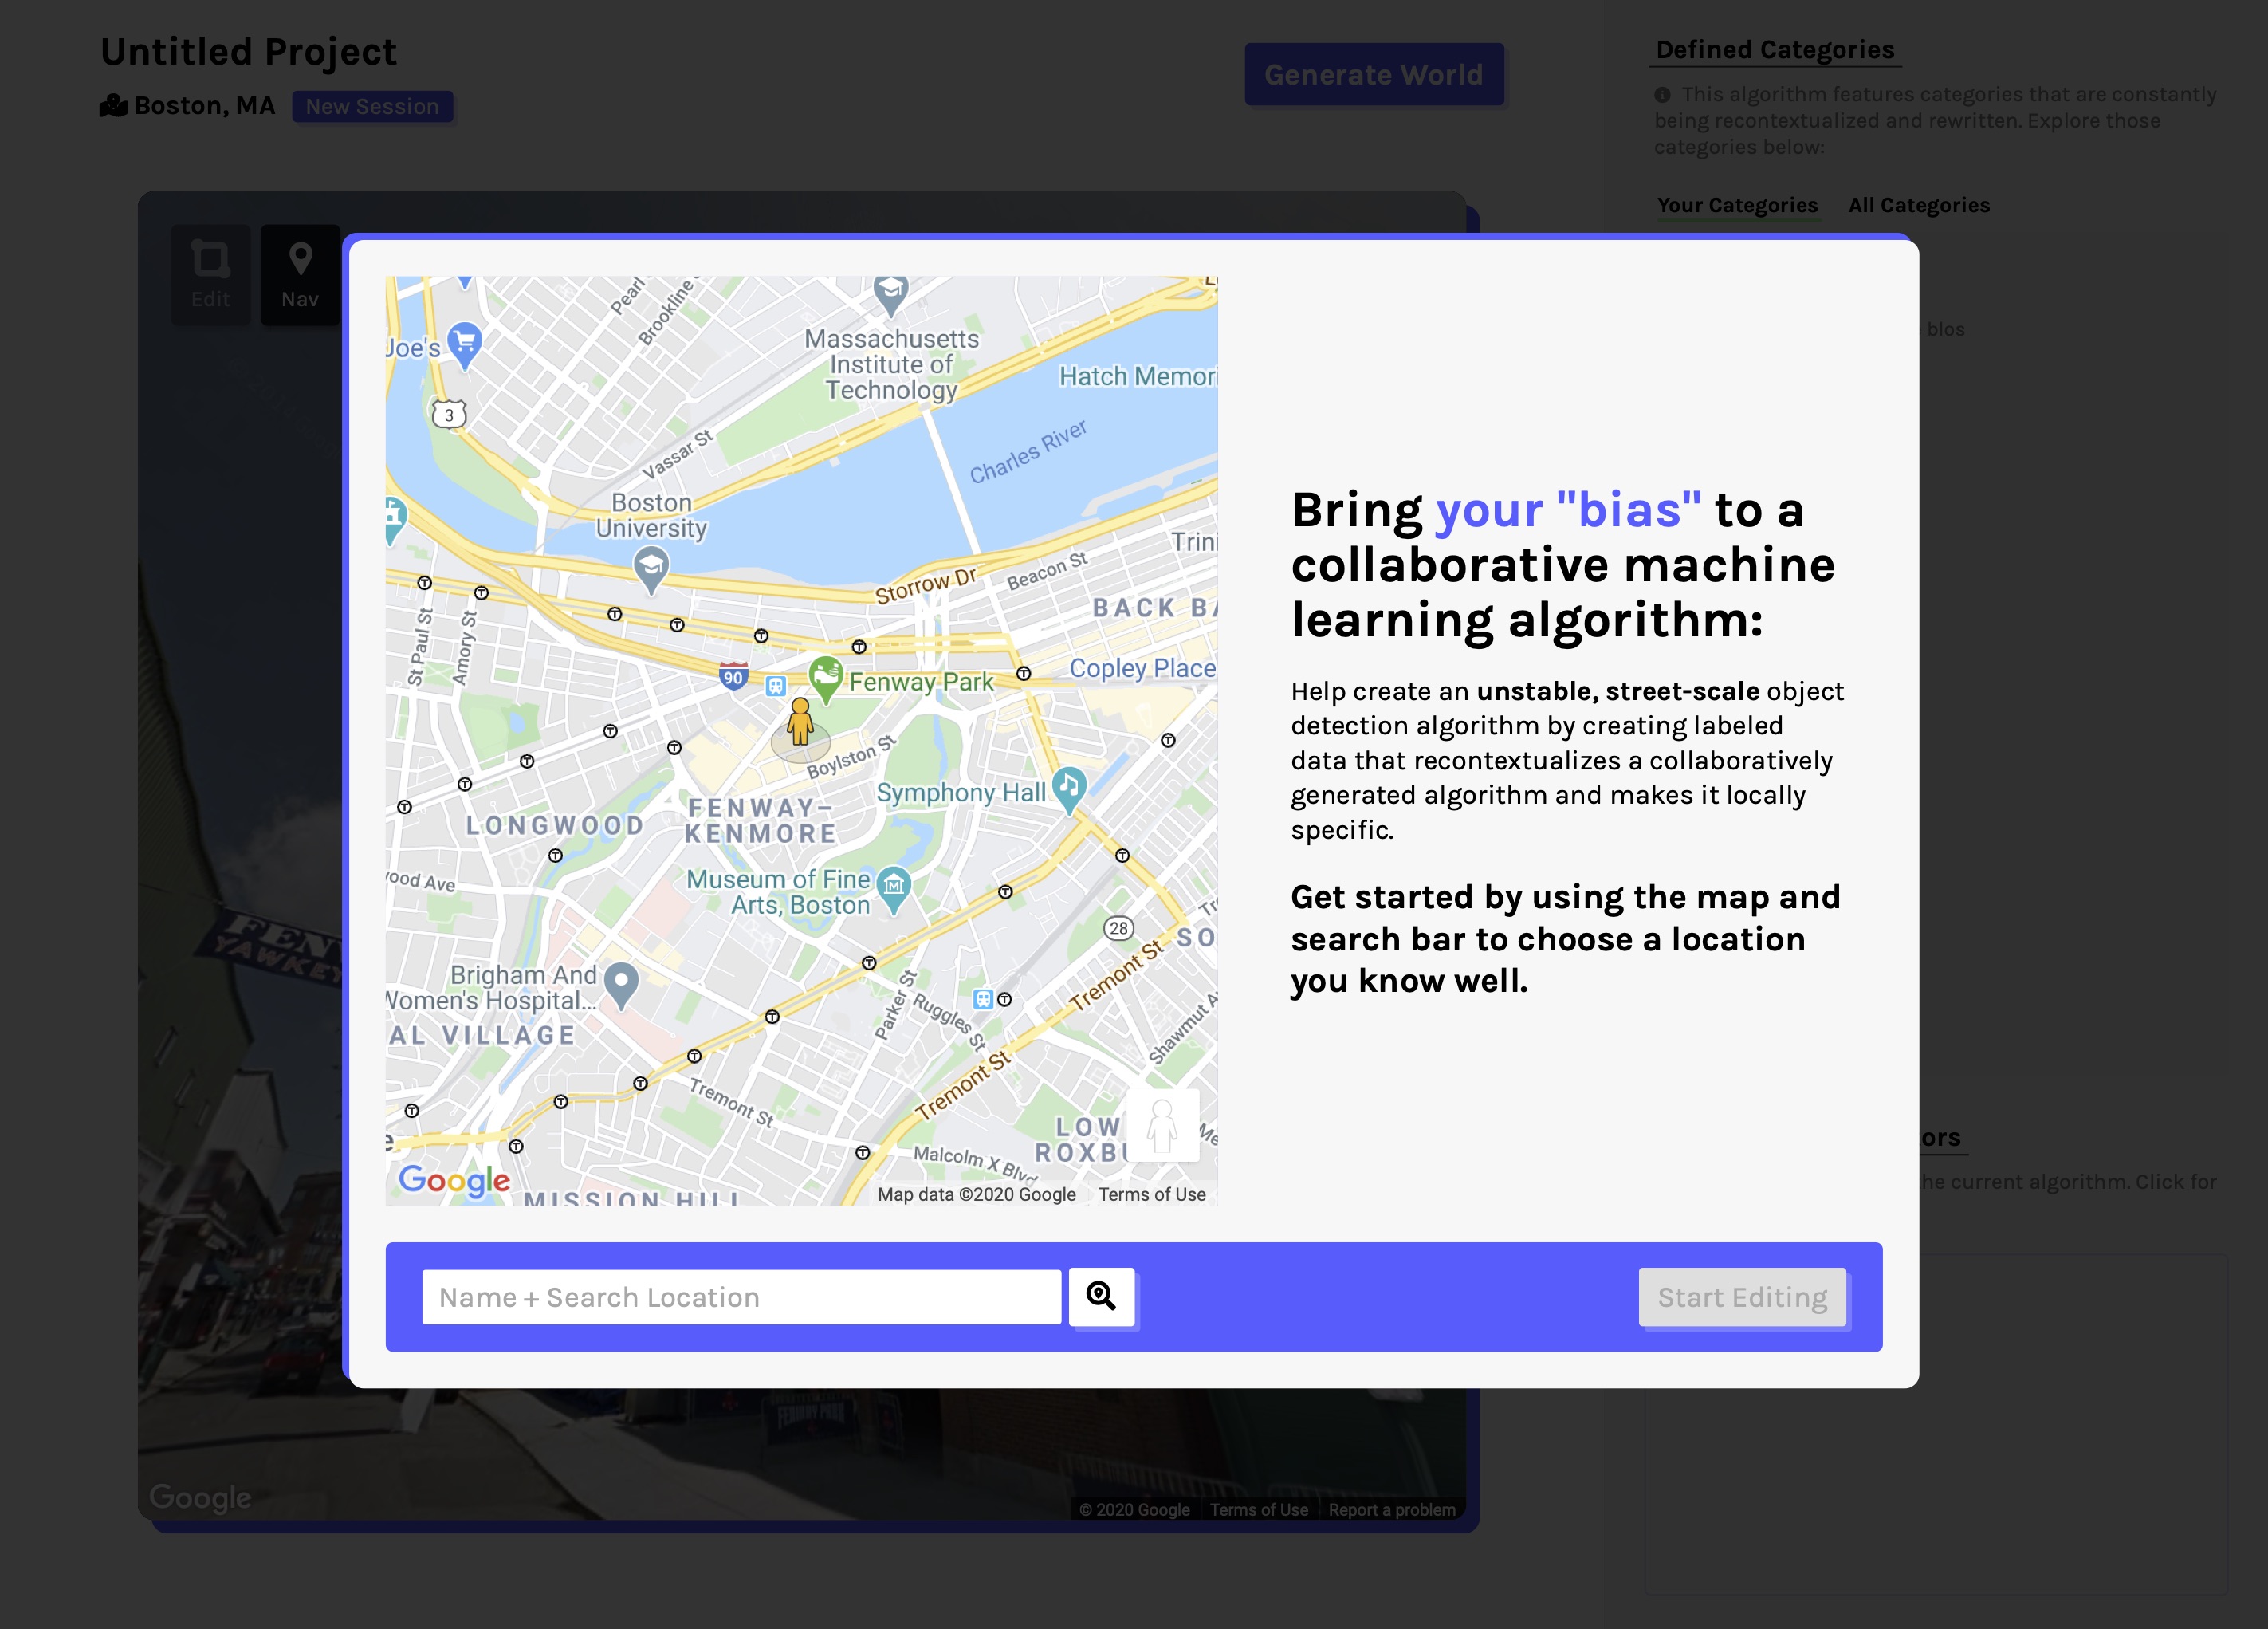The width and height of the screenshot is (2268, 1629).
Task: Click the Trader Joe's shopping cart marker
Action: pos(464,344)
